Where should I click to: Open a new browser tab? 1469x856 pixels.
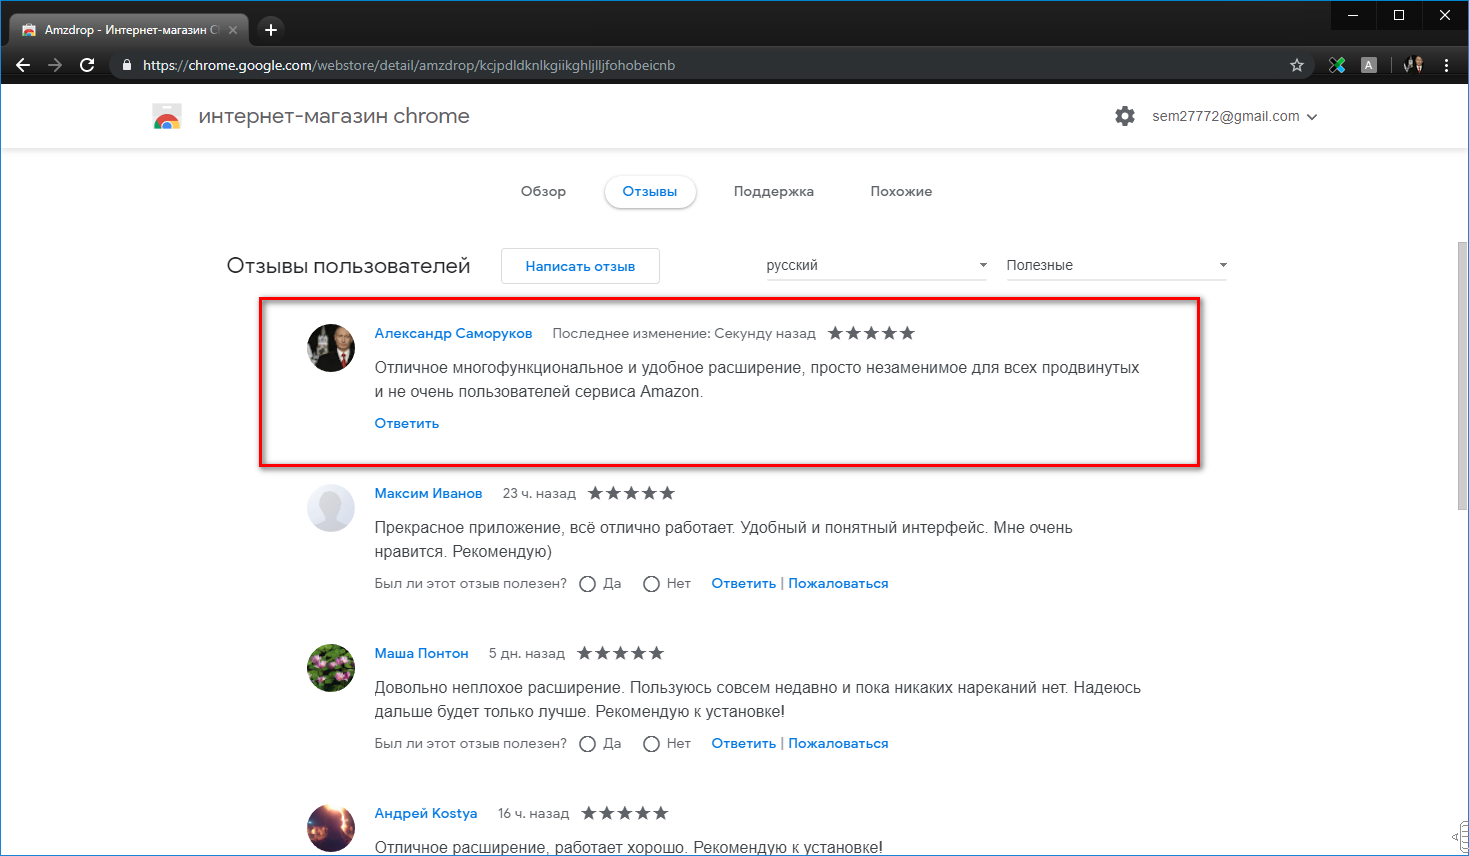click(x=271, y=30)
